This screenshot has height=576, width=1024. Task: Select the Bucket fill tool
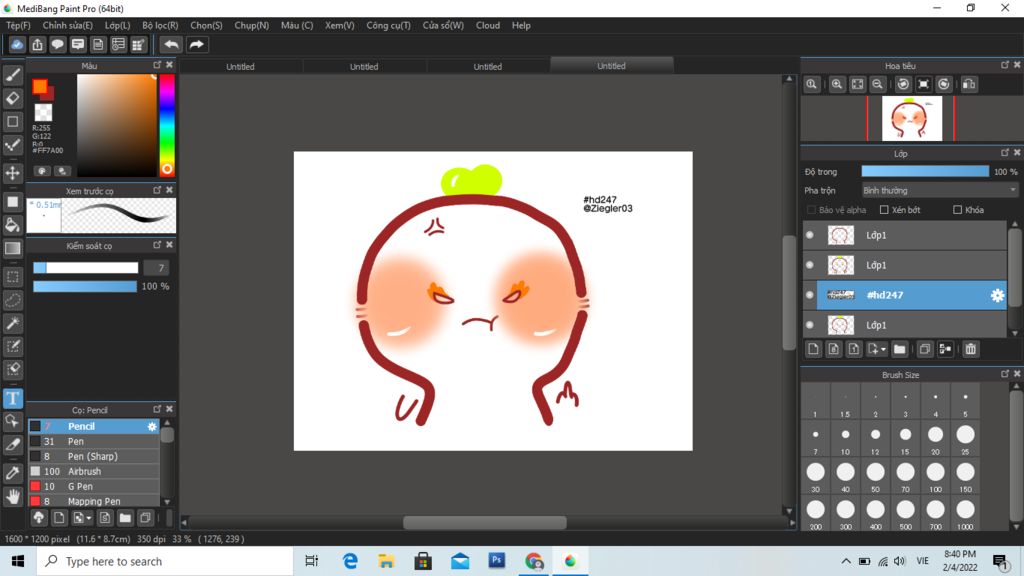[x=12, y=225]
